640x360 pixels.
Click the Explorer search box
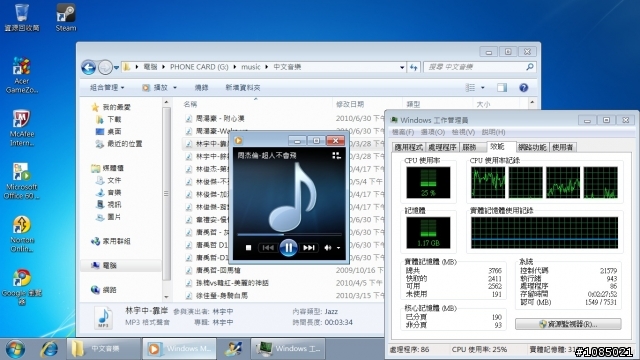[479, 67]
